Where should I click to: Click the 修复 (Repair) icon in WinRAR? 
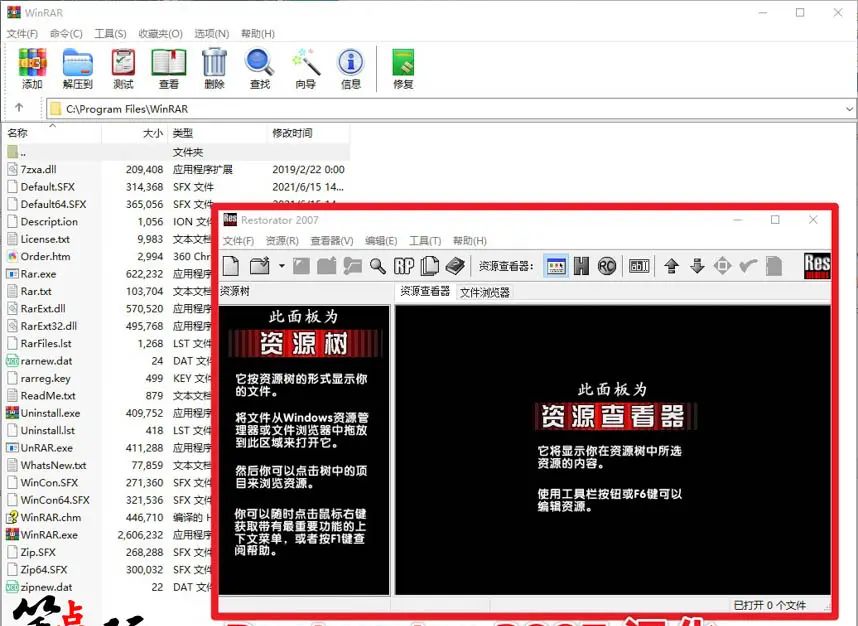[403, 68]
